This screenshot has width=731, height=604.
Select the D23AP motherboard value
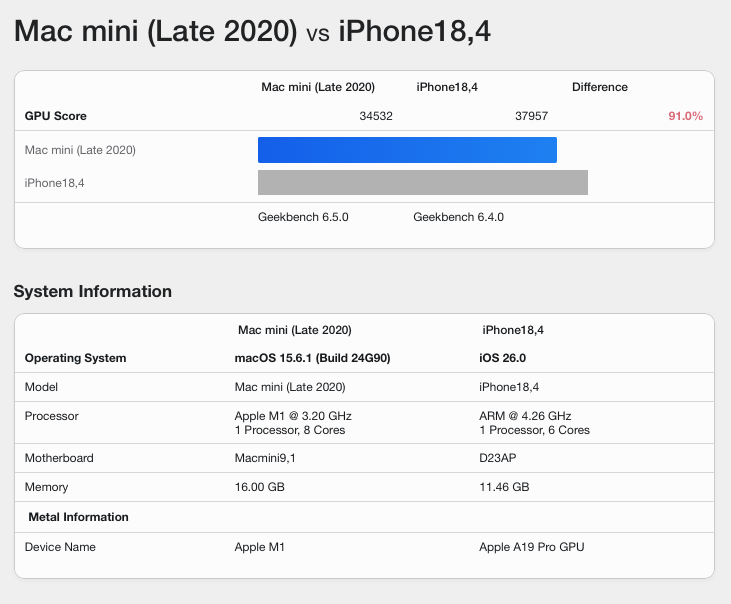point(499,458)
